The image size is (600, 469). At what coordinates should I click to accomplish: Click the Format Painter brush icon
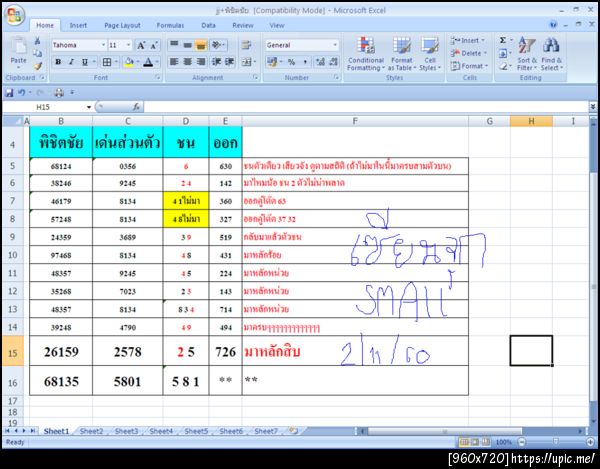[x=38, y=66]
